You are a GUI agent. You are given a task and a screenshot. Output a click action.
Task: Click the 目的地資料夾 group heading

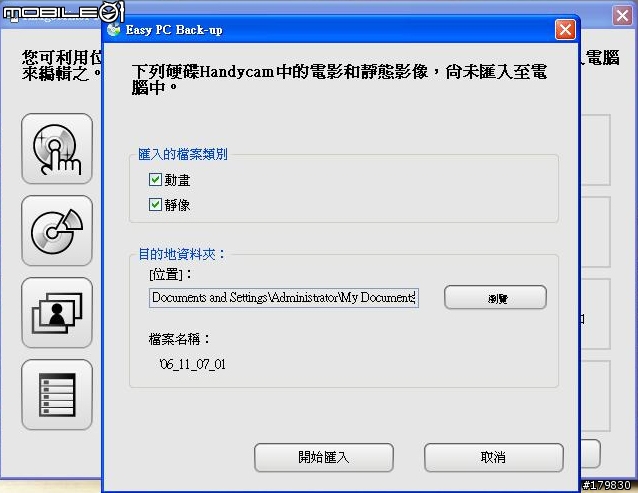coord(181,254)
